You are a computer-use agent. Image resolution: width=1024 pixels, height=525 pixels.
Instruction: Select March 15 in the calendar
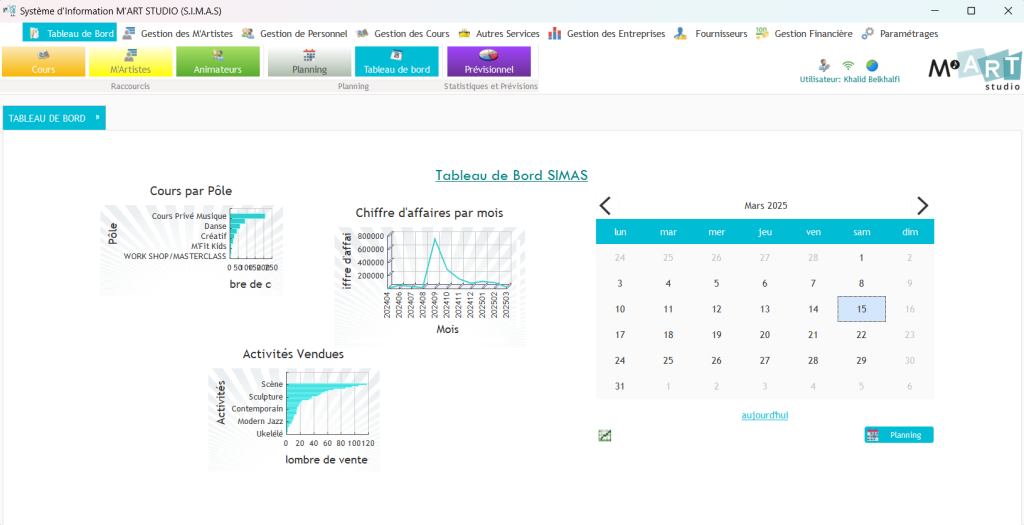[x=861, y=309]
